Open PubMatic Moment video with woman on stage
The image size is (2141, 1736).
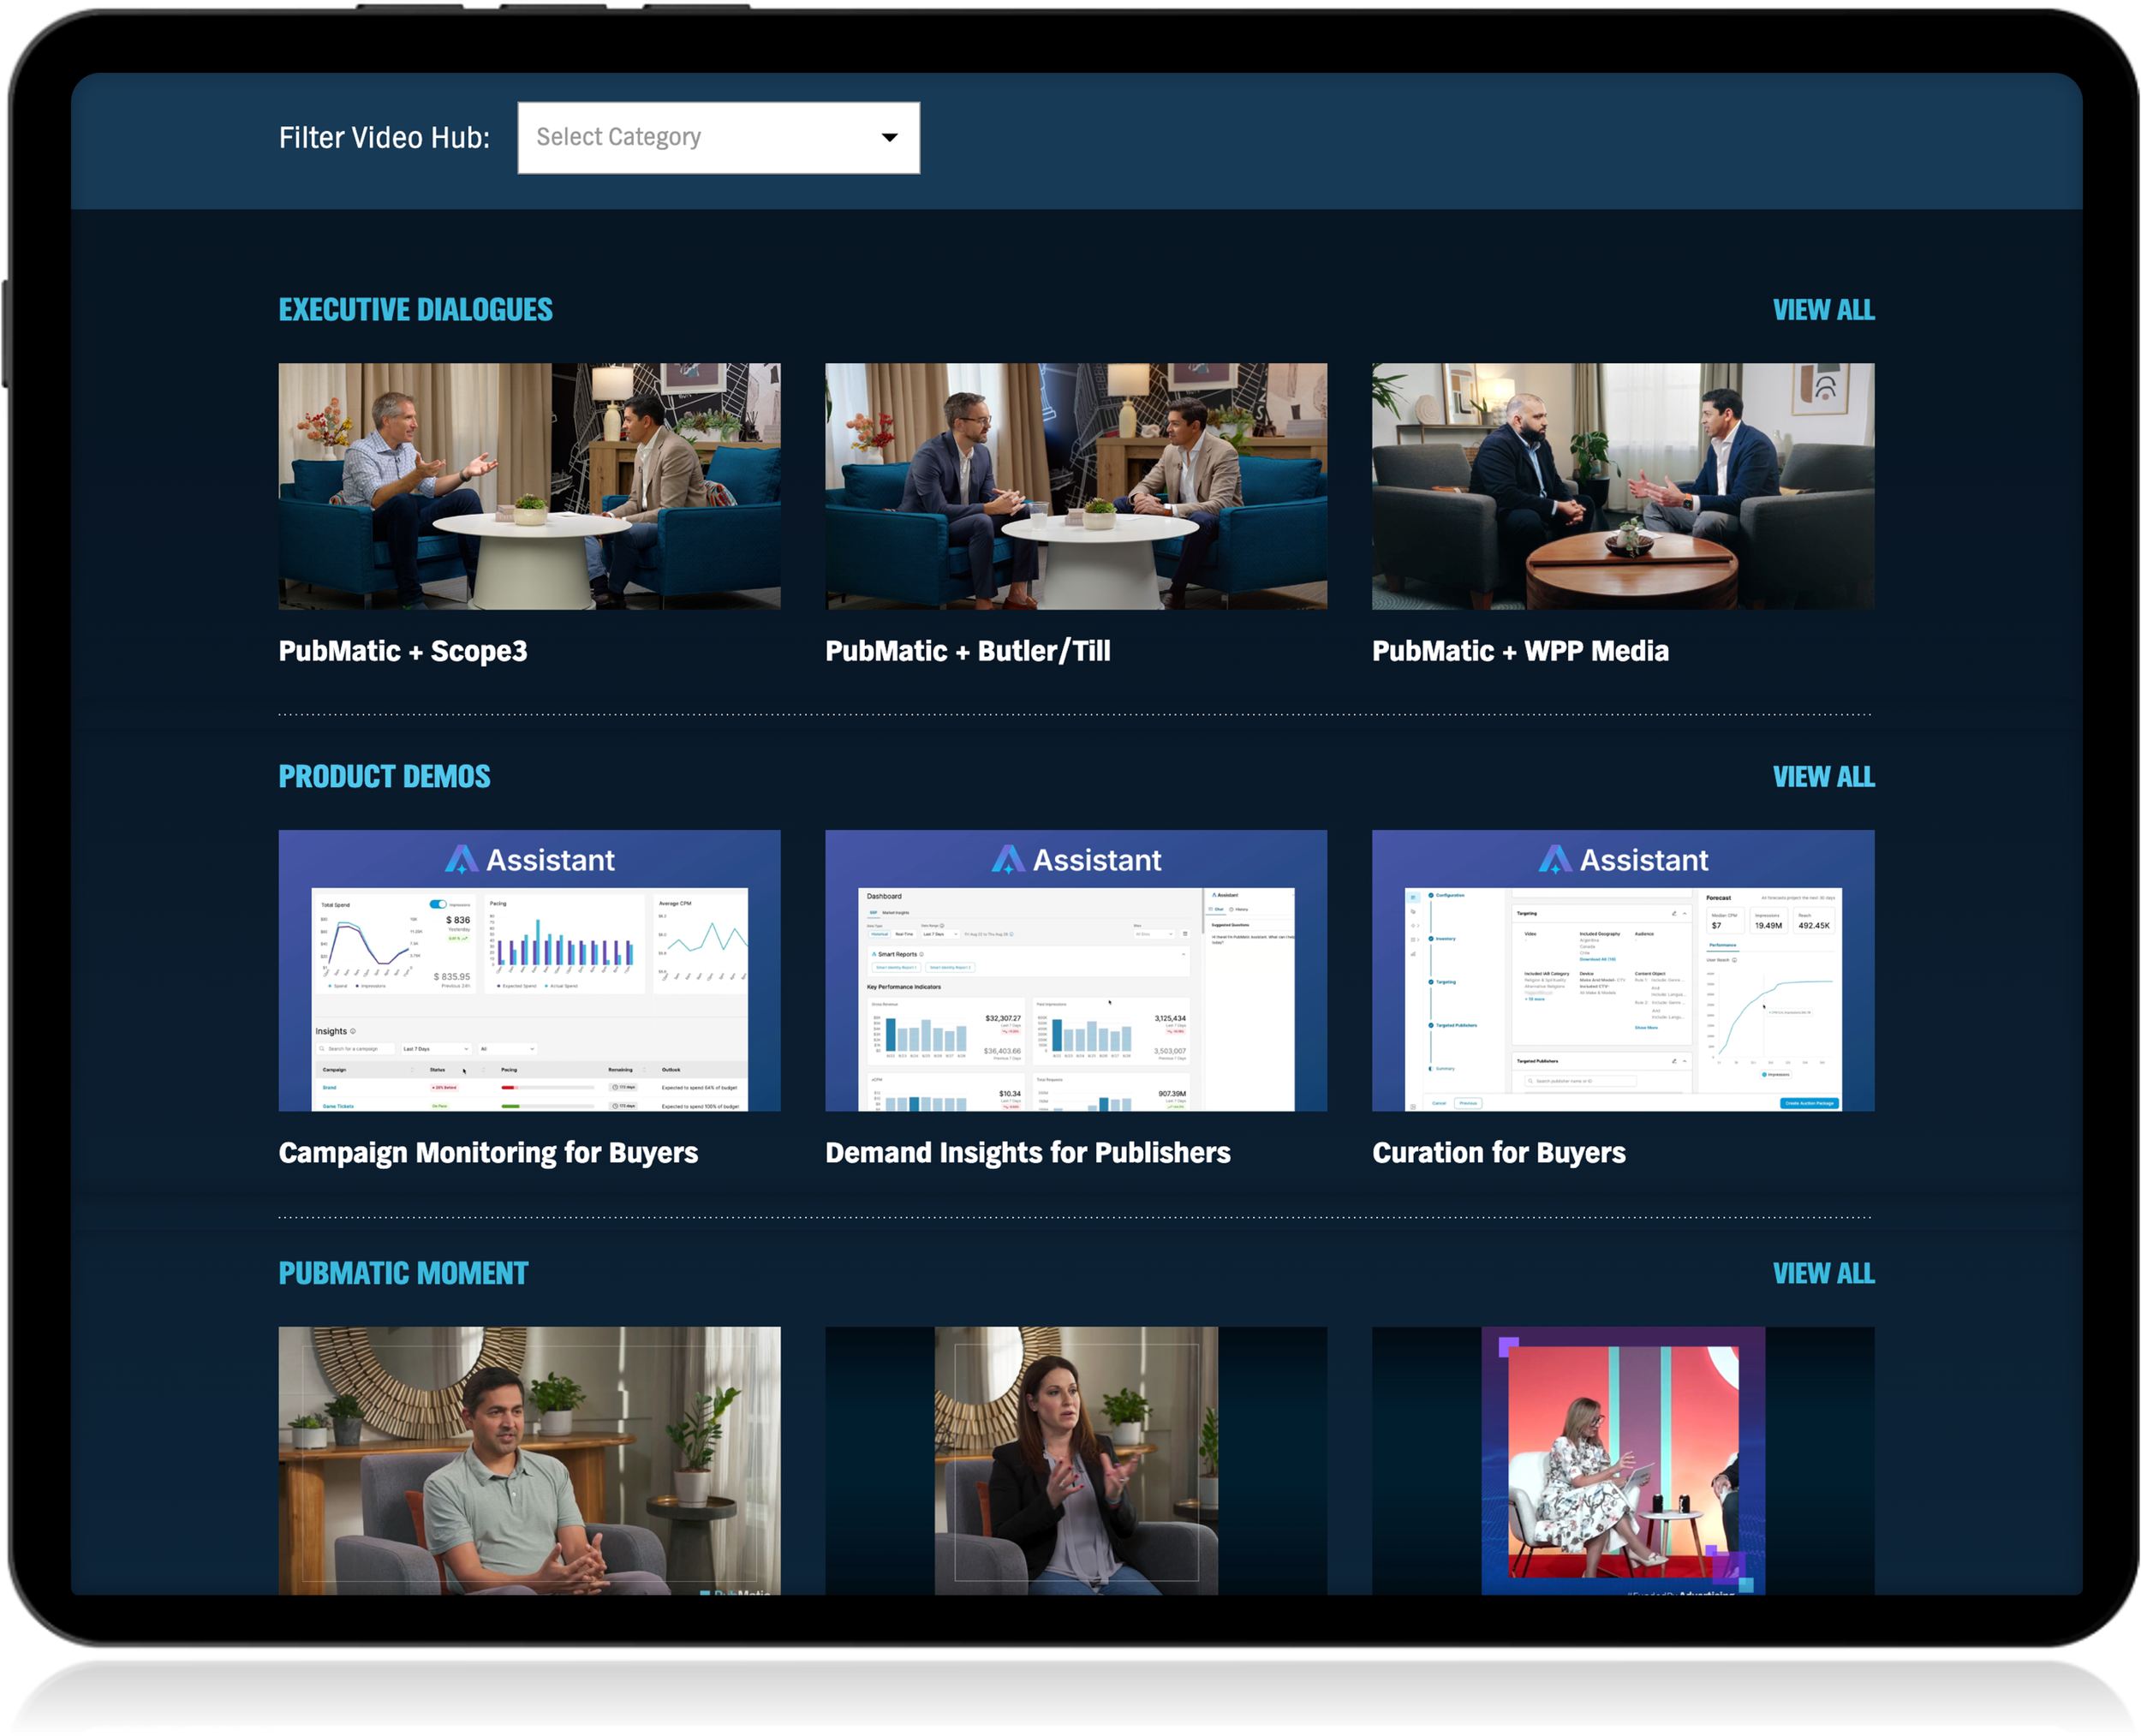(1622, 1460)
